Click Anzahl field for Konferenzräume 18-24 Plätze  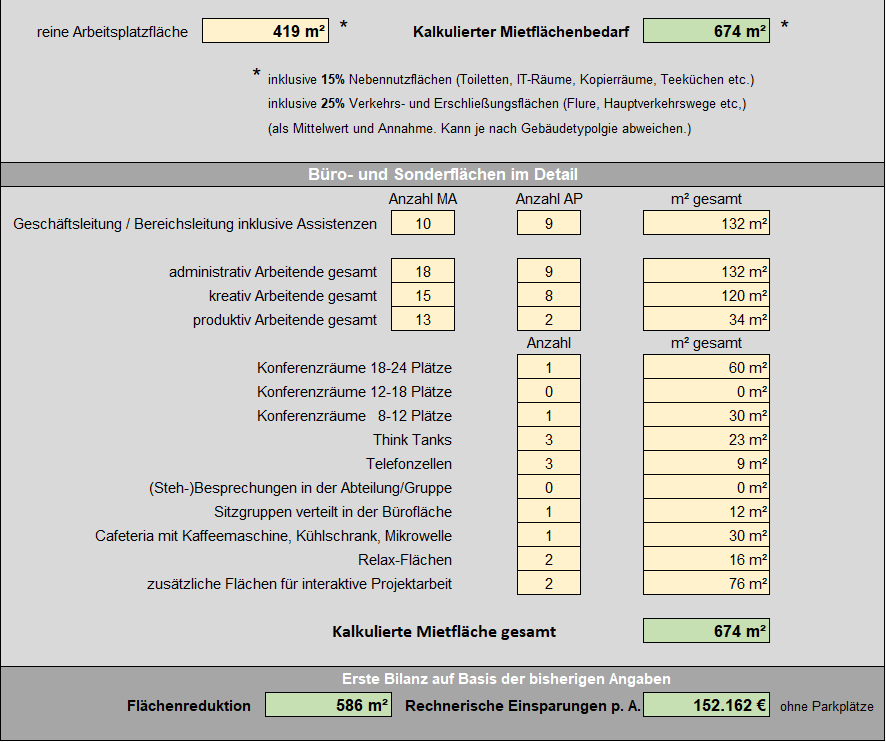[549, 367]
